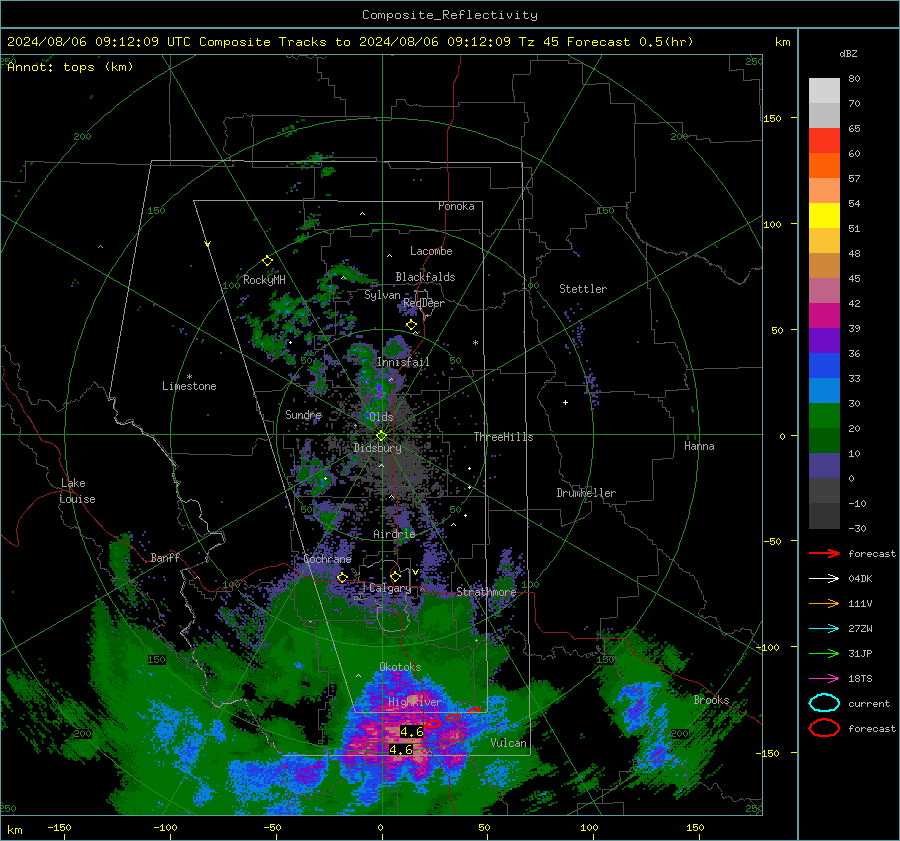Click the magenta 42-39 dBZ color swatch

[x=824, y=316]
